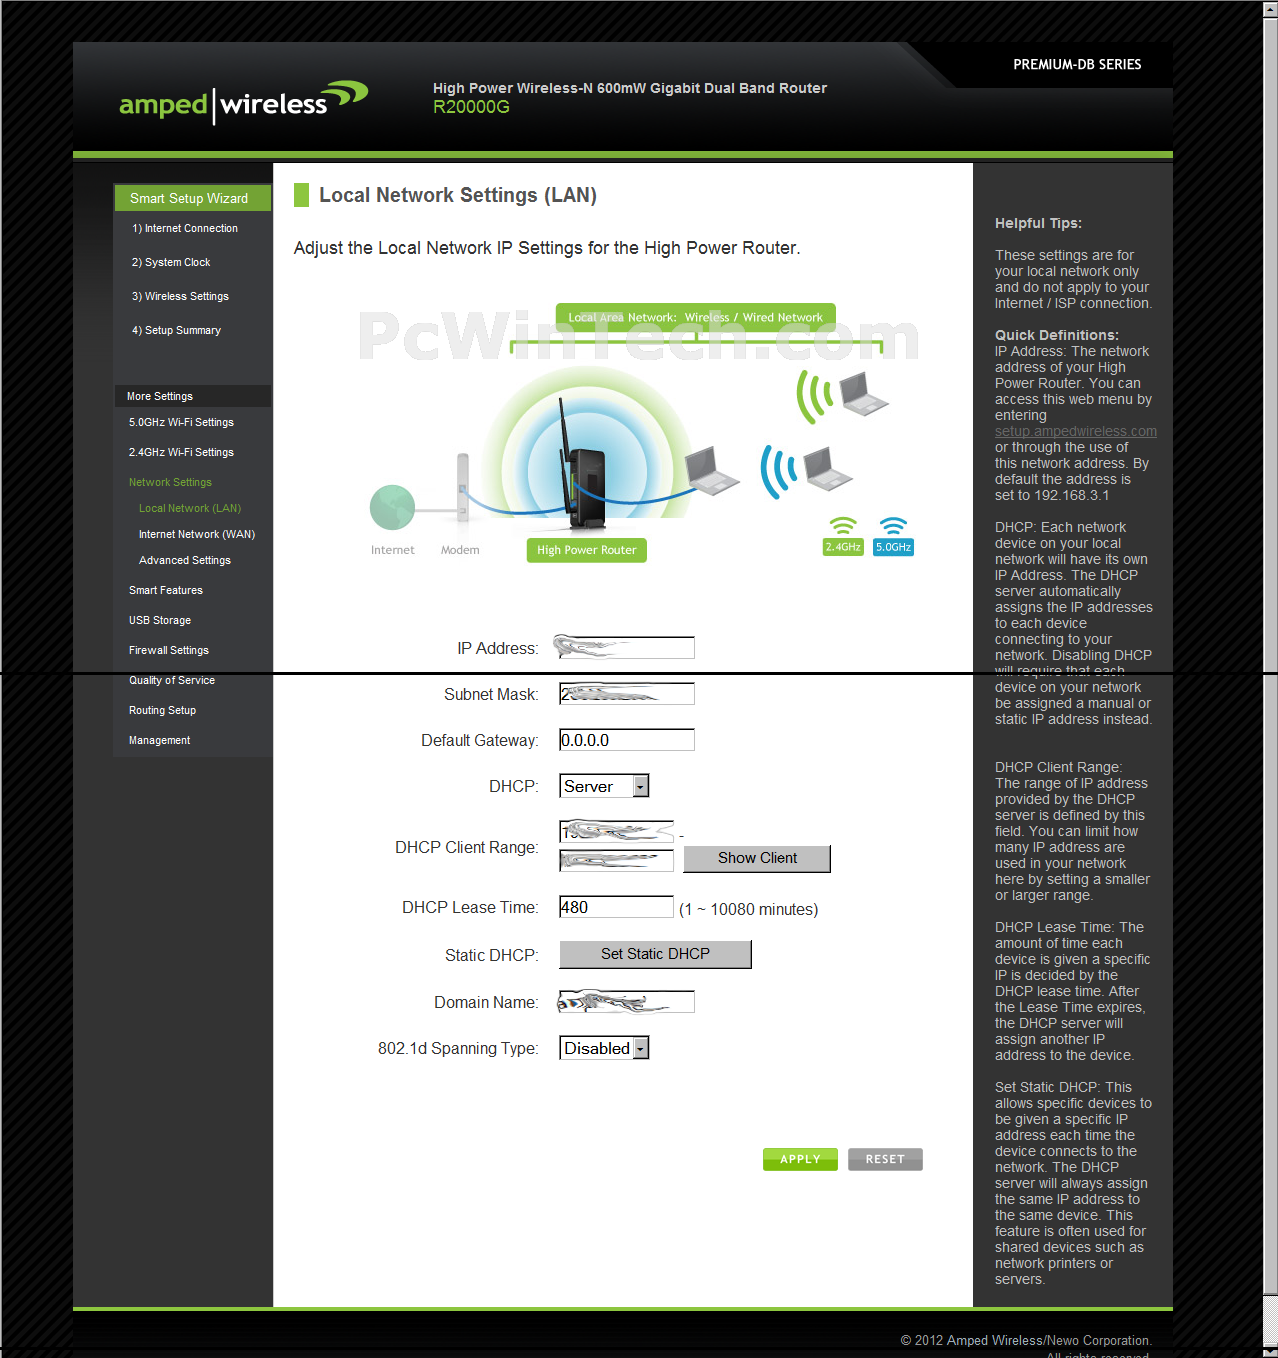Click the Show Client button
Viewport: 1278px width, 1358px height.
[x=757, y=858]
